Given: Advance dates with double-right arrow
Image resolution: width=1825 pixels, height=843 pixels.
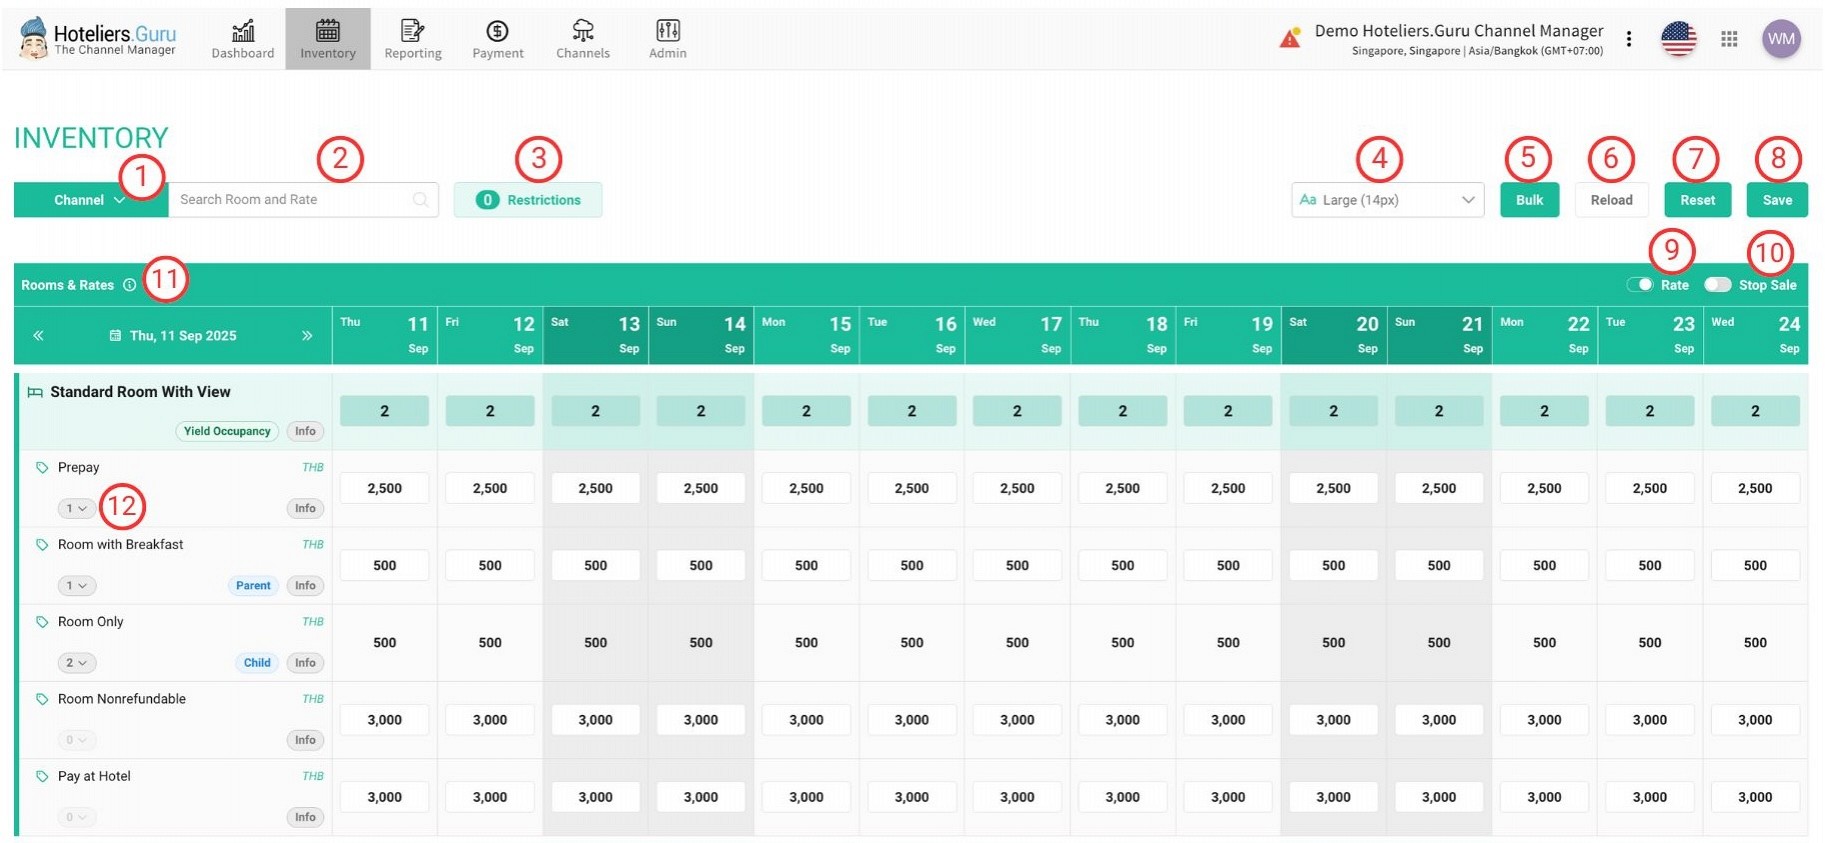Looking at the screenshot, I should (x=307, y=336).
